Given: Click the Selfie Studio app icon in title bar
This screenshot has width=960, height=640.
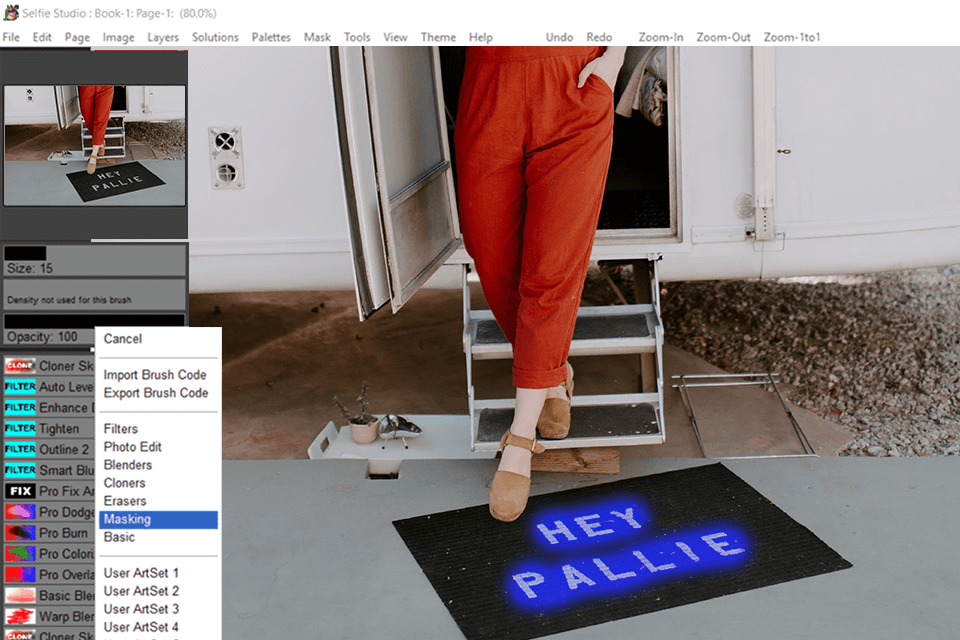Looking at the screenshot, I should coord(11,13).
